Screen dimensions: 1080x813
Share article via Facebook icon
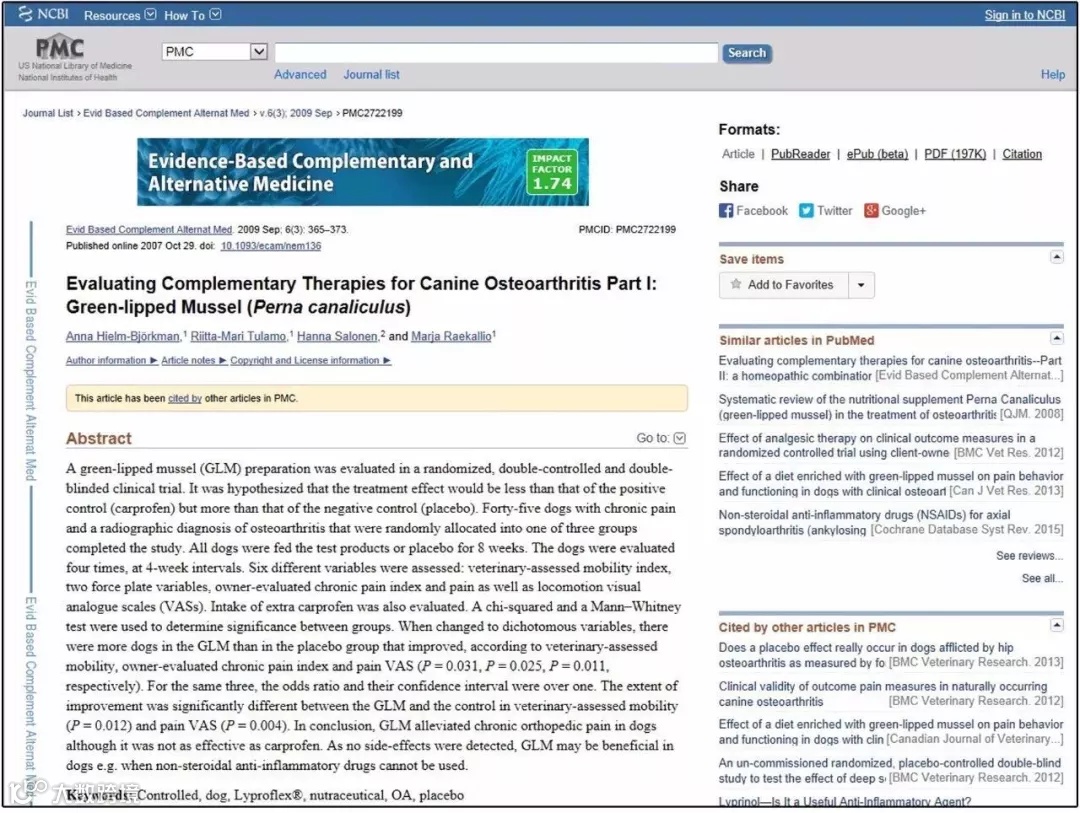[x=725, y=211]
